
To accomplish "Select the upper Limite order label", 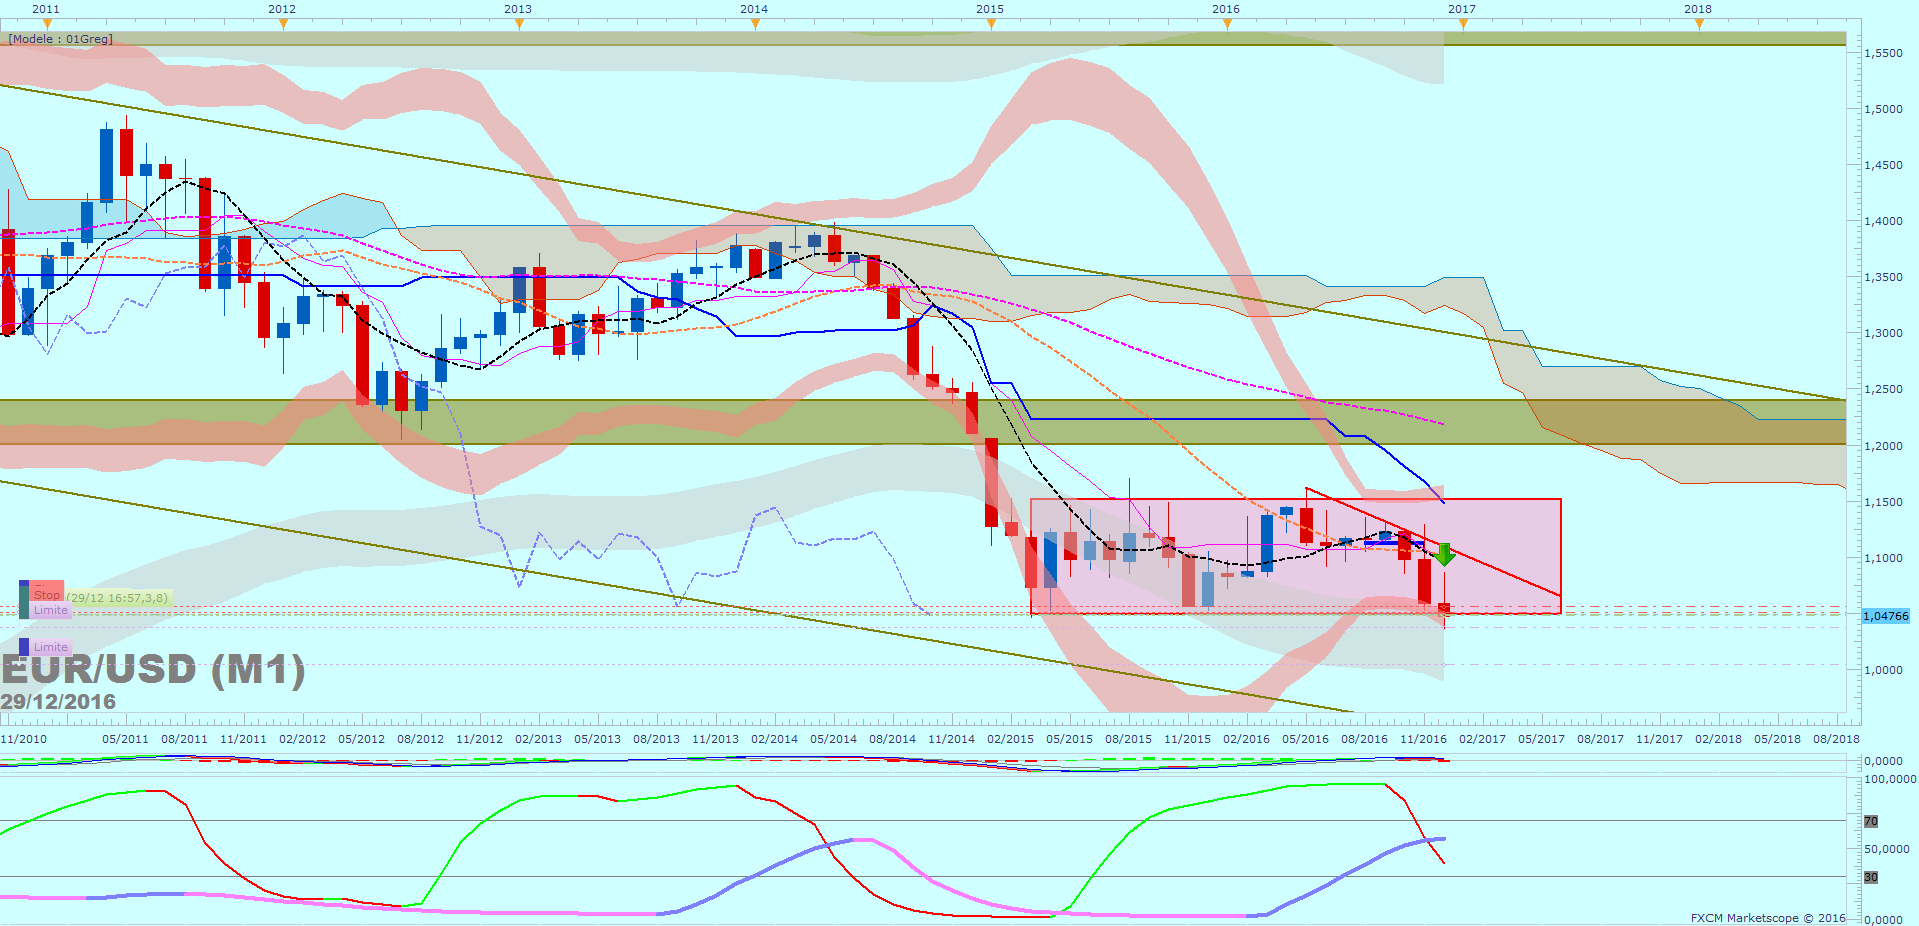I will point(50,610).
